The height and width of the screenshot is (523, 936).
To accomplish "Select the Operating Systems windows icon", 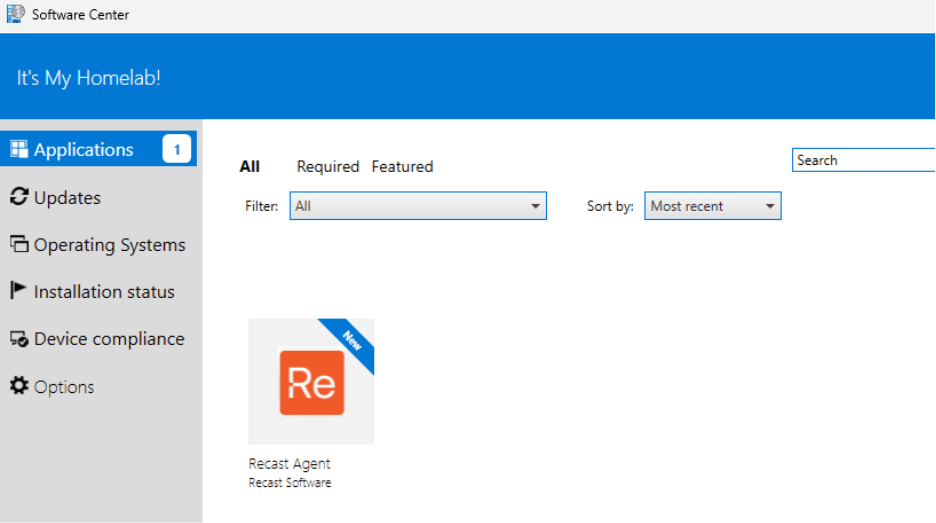I will 18,244.
